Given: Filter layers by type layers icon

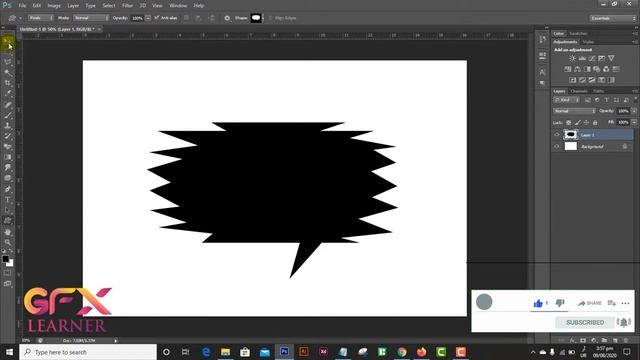Looking at the screenshot, I should click(x=607, y=100).
